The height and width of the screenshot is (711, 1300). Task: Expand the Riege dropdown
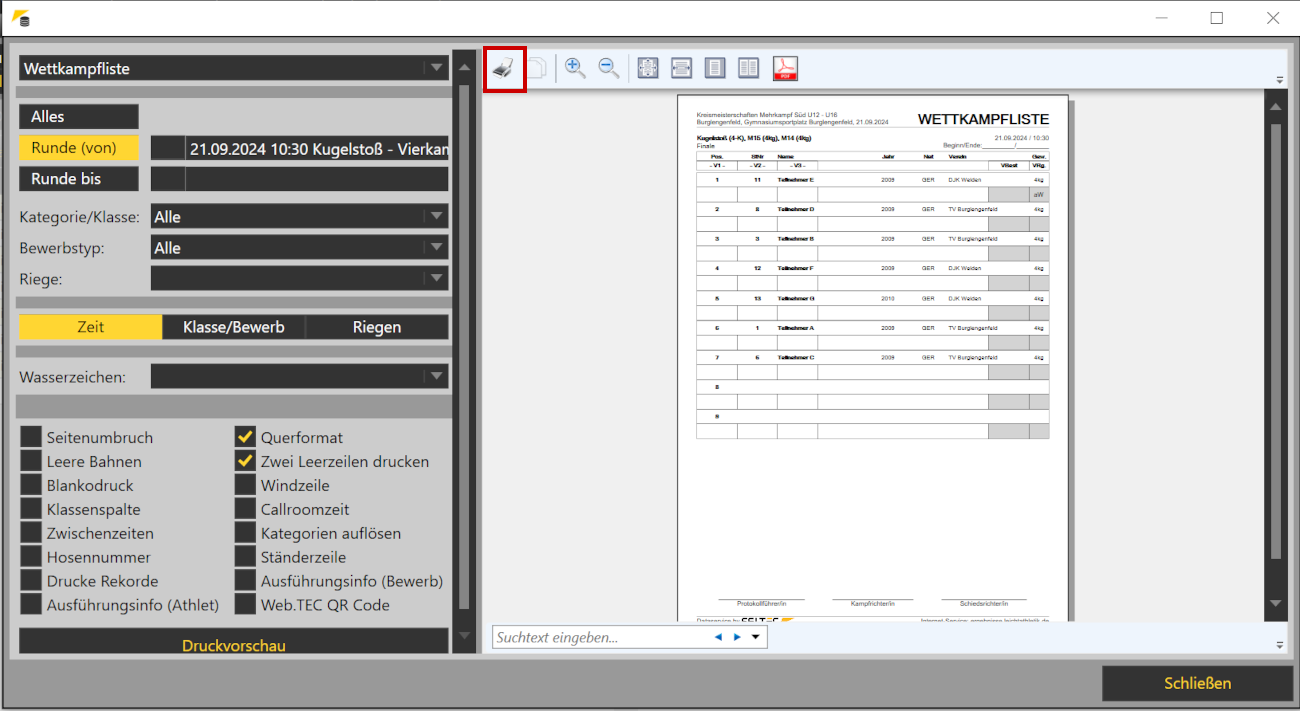coord(299,278)
